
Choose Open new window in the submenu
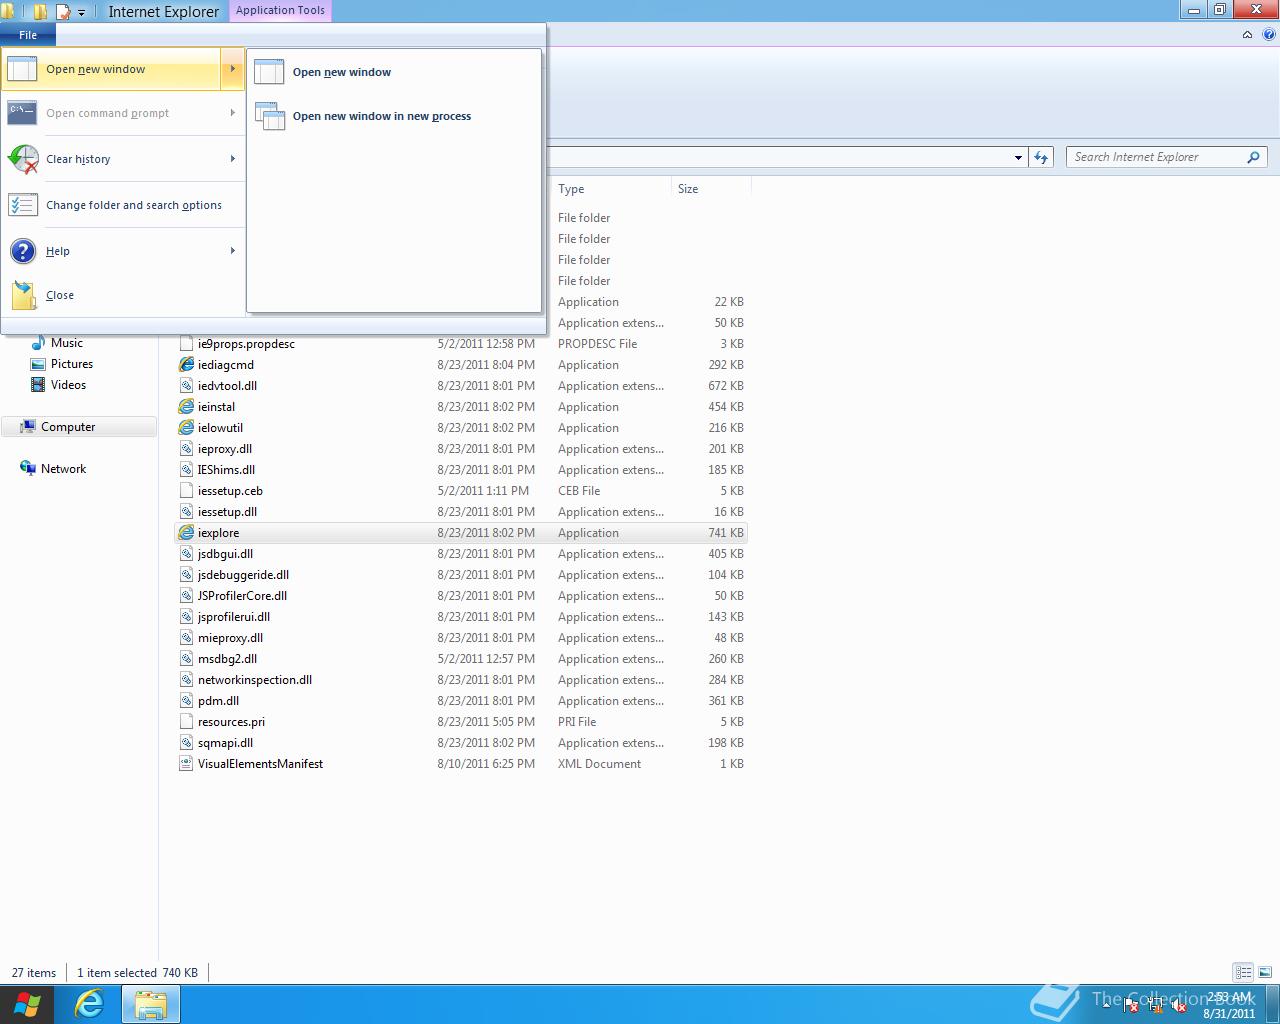pos(394,72)
